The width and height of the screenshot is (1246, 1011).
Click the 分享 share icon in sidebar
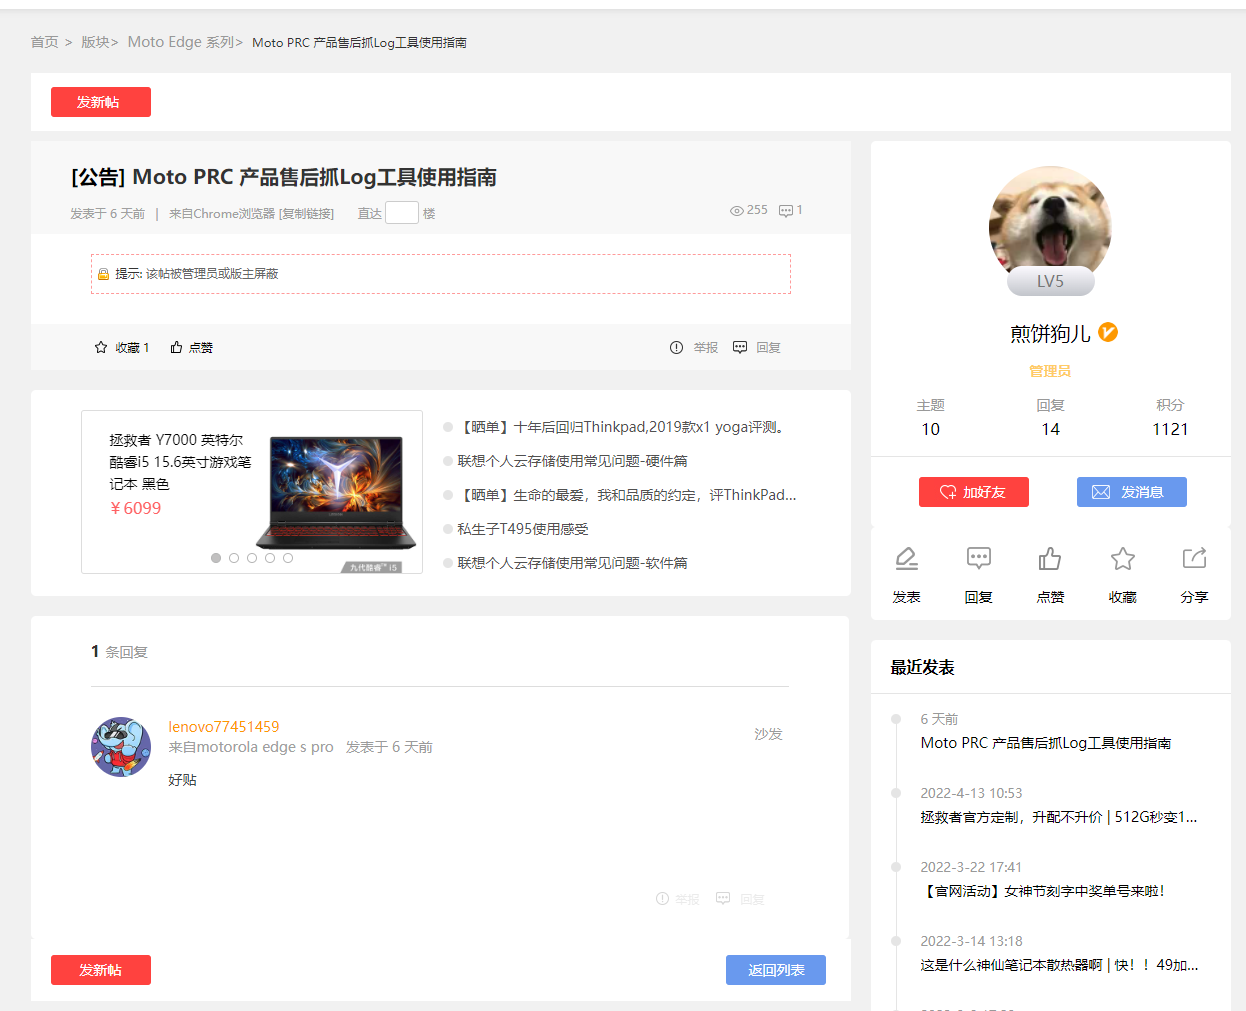(x=1194, y=558)
